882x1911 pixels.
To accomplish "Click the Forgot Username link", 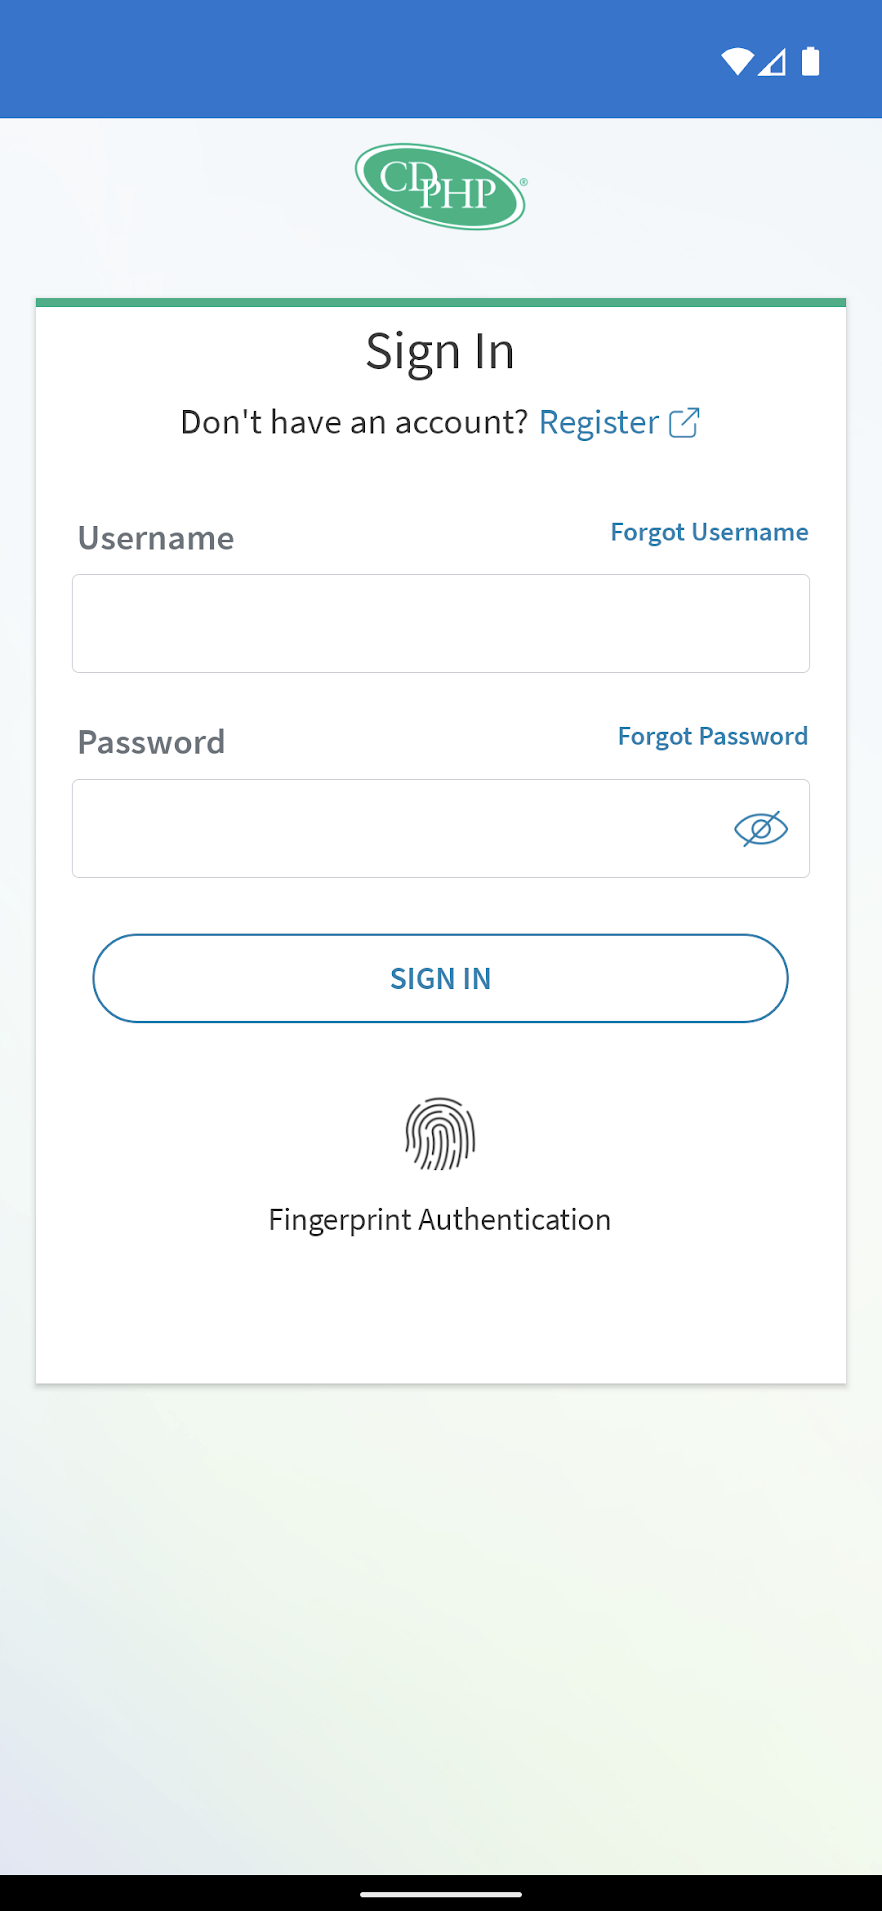I will click(709, 532).
